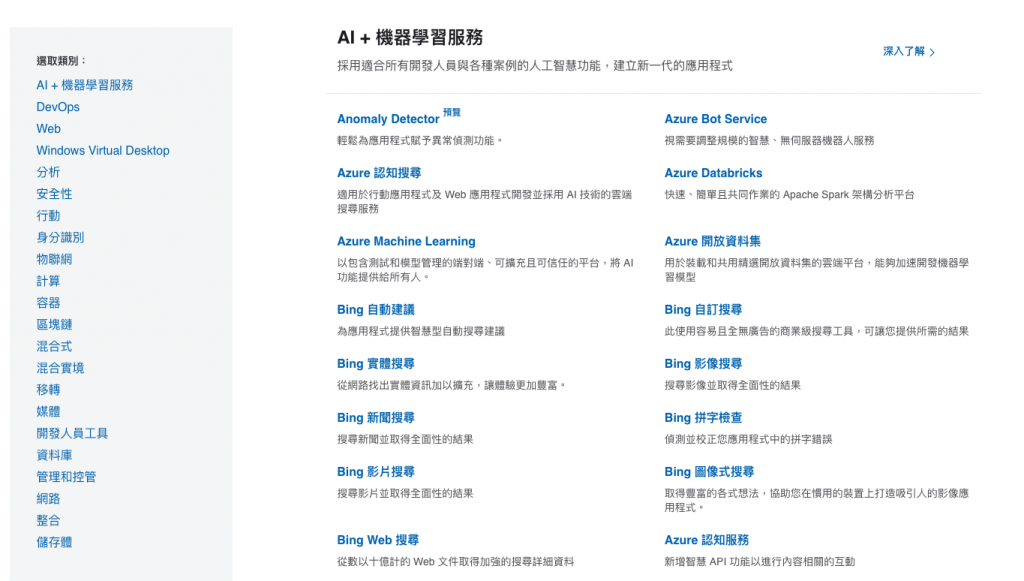Open Azure 認知服務
The width and height of the screenshot is (1024, 581).
[707, 540]
